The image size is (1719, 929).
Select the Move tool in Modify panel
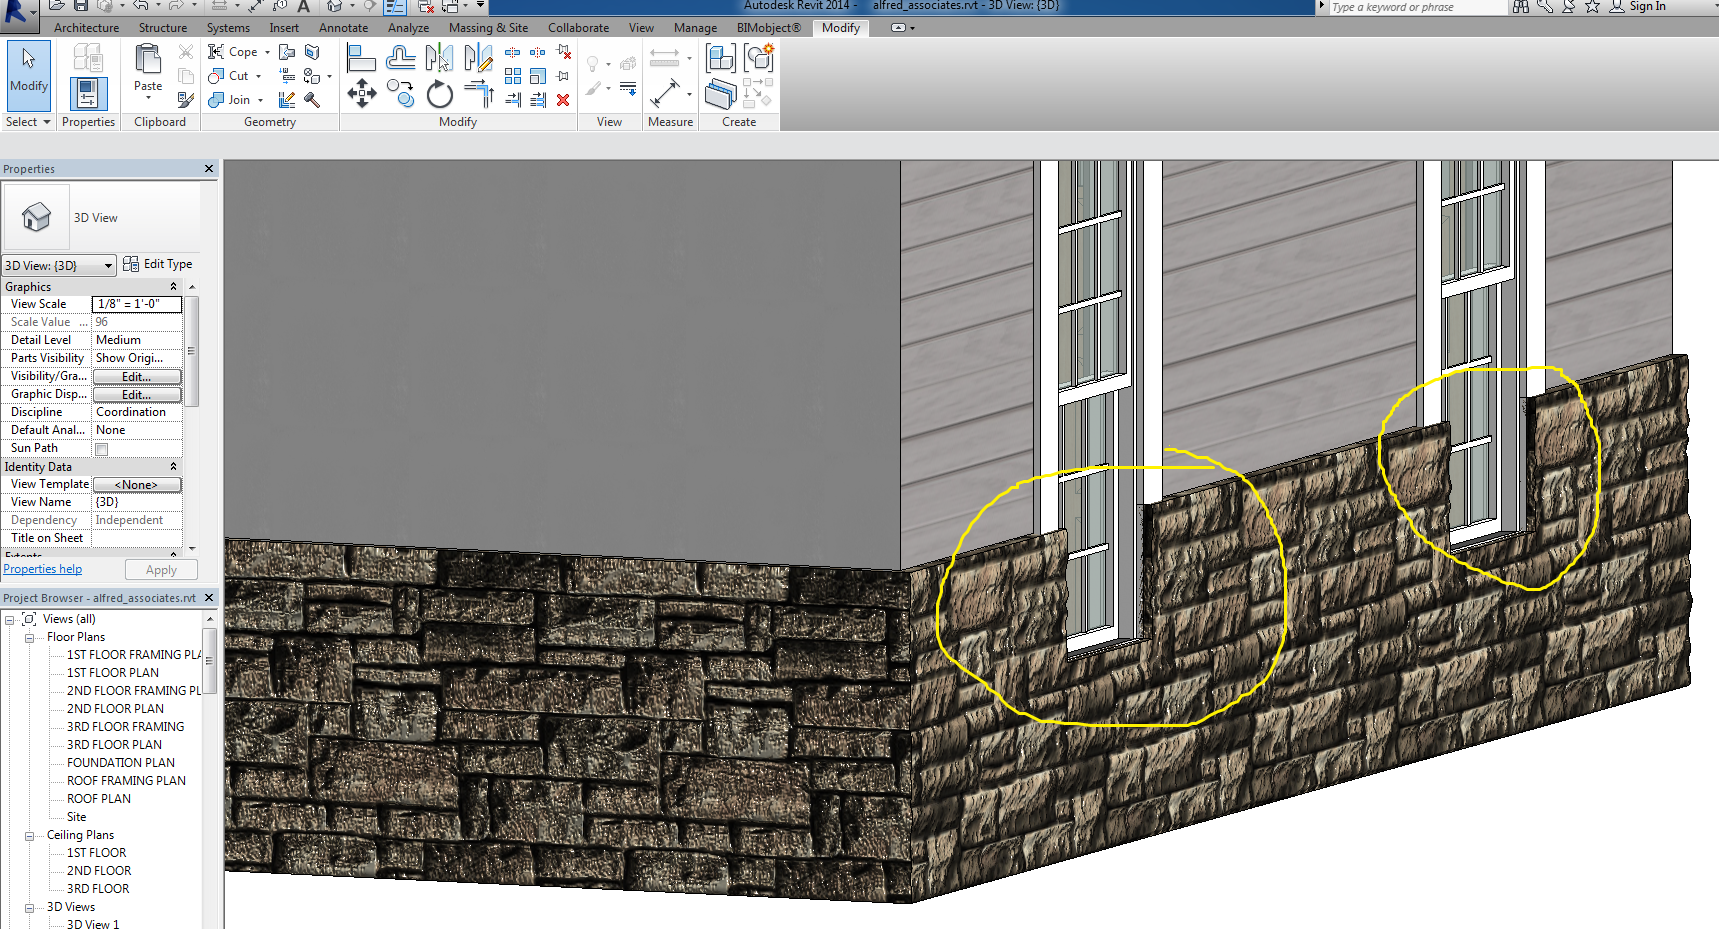point(362,93)
